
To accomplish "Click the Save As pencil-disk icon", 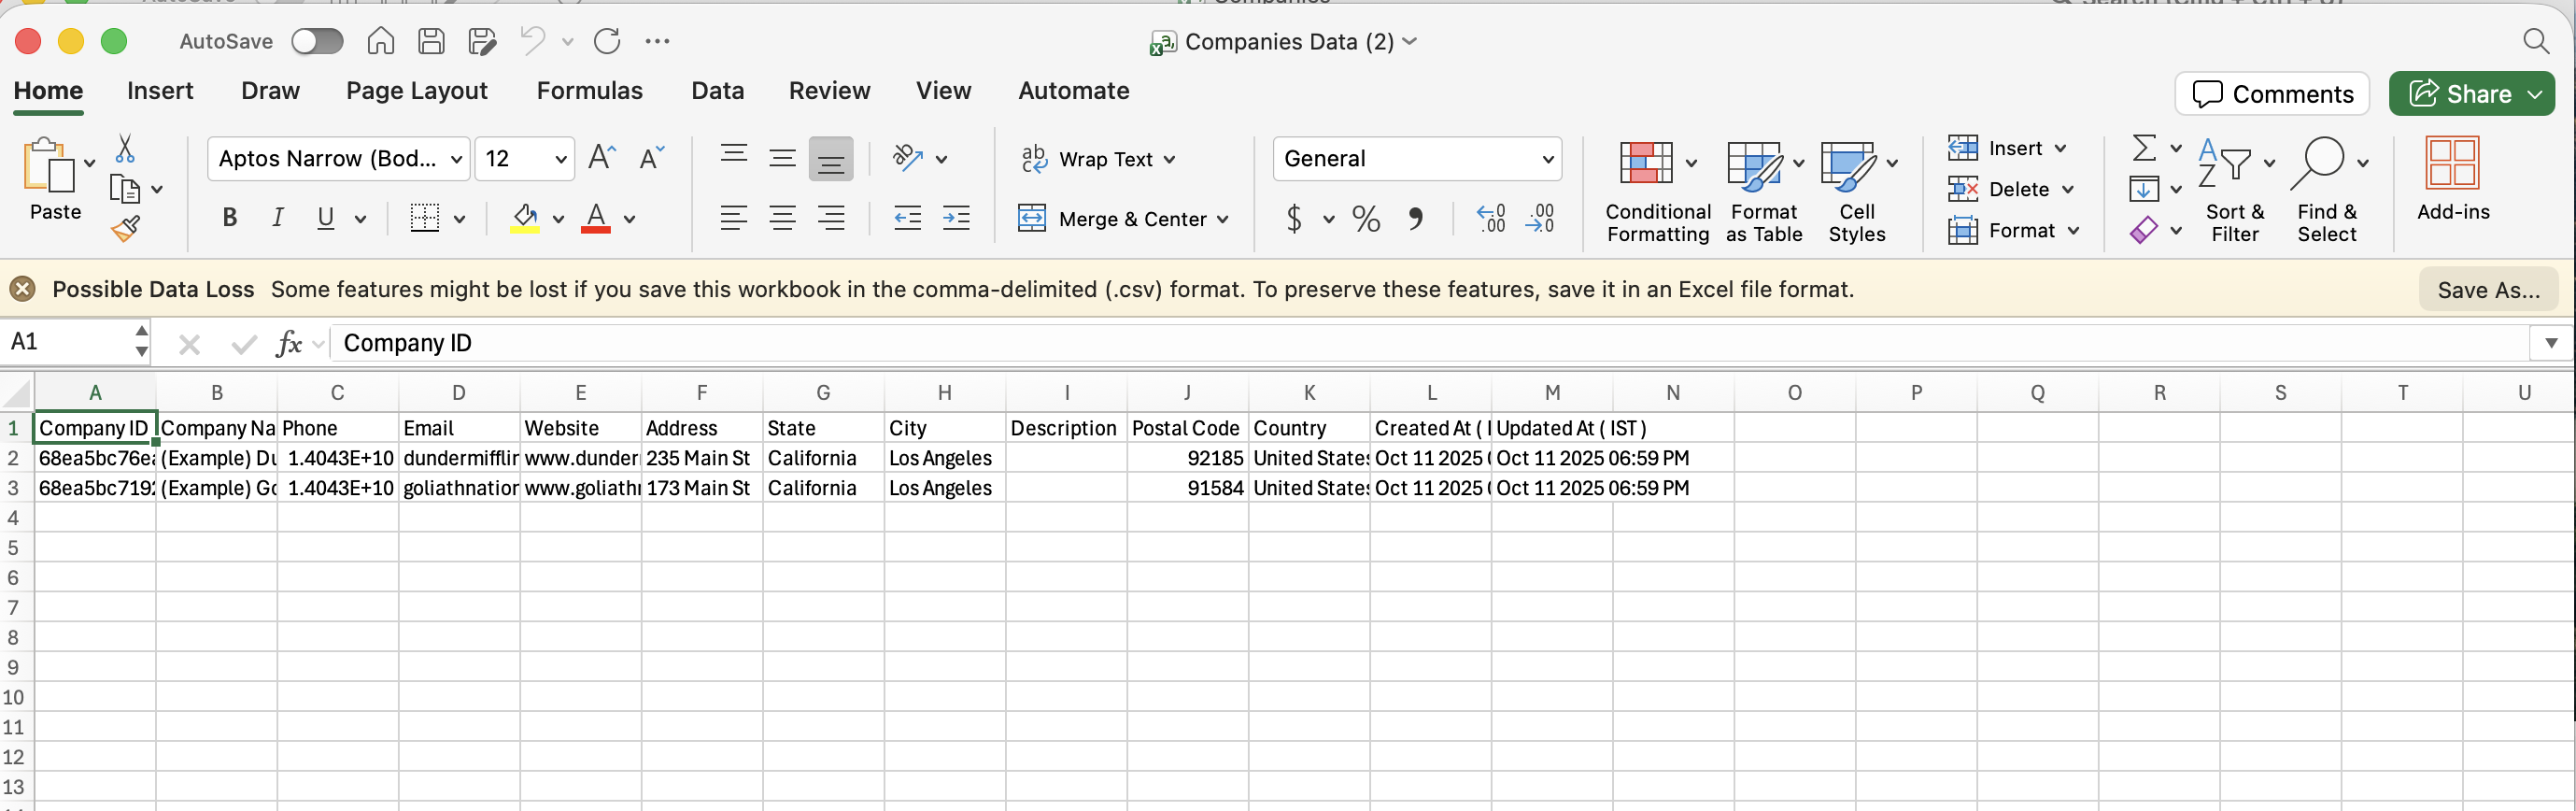I will [x=482, y=41].
